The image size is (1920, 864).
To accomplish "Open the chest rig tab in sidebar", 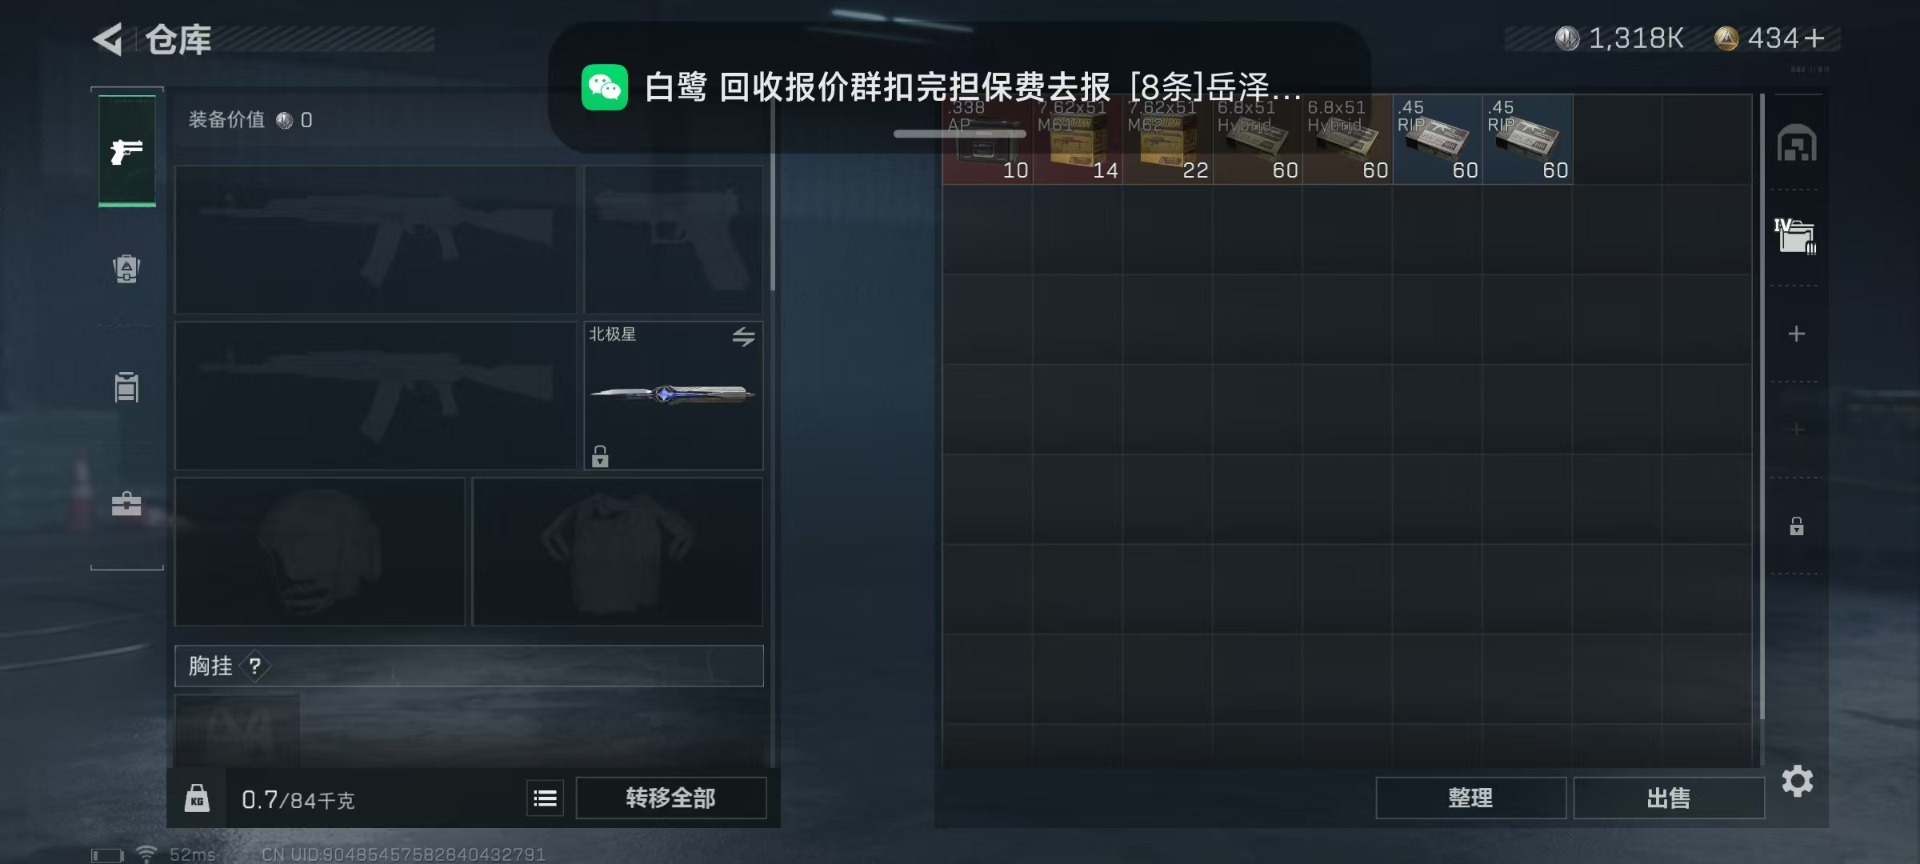I will pos(126,386).
